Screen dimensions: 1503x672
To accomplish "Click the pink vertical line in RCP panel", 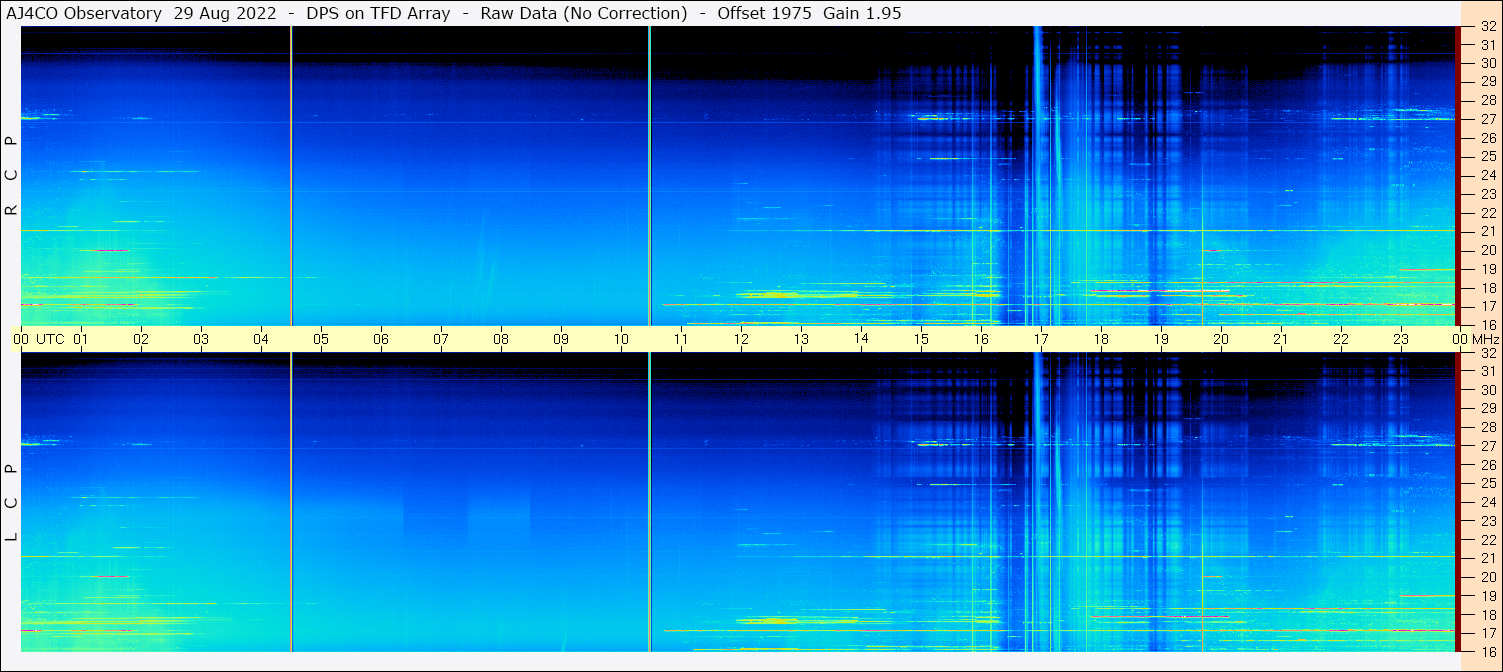I will coord(291,175).
